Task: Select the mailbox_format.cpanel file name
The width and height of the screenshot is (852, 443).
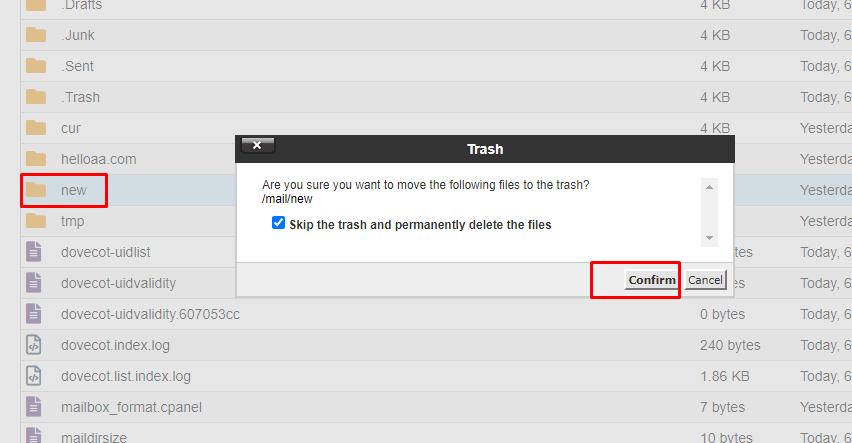Action: [131, 407]
